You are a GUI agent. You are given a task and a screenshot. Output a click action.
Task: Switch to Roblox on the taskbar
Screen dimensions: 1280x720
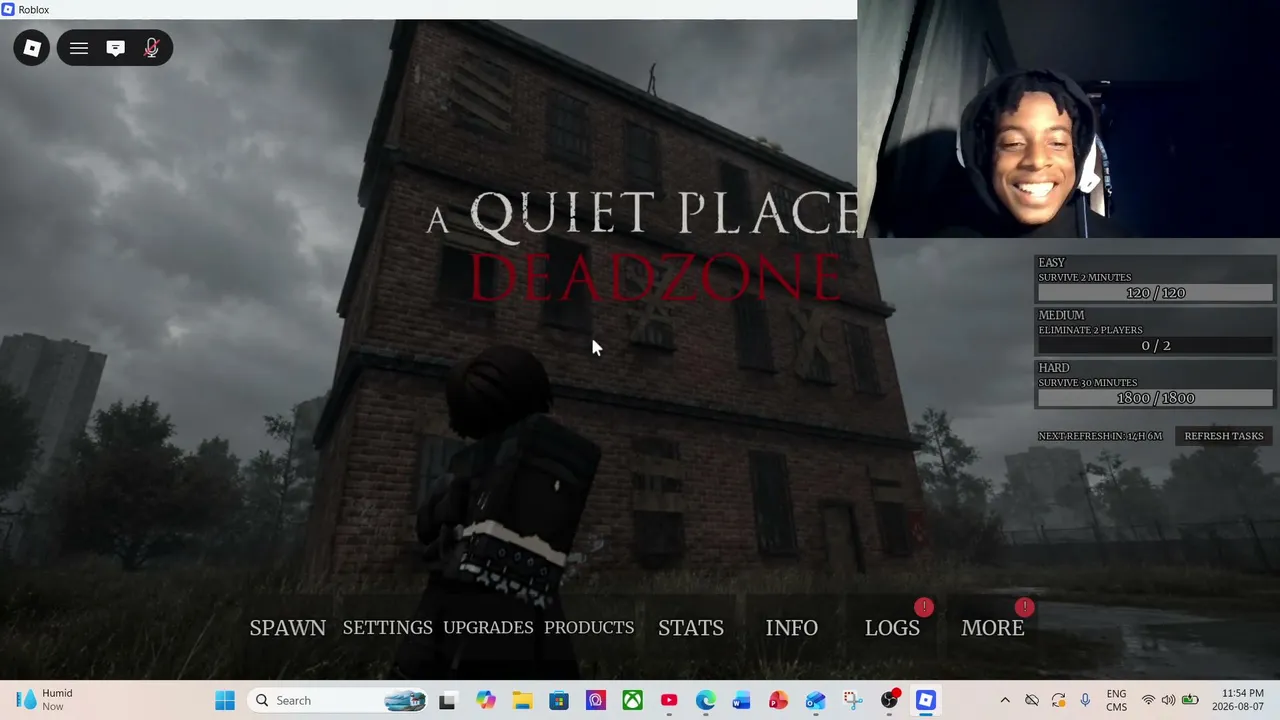[926, 701]
